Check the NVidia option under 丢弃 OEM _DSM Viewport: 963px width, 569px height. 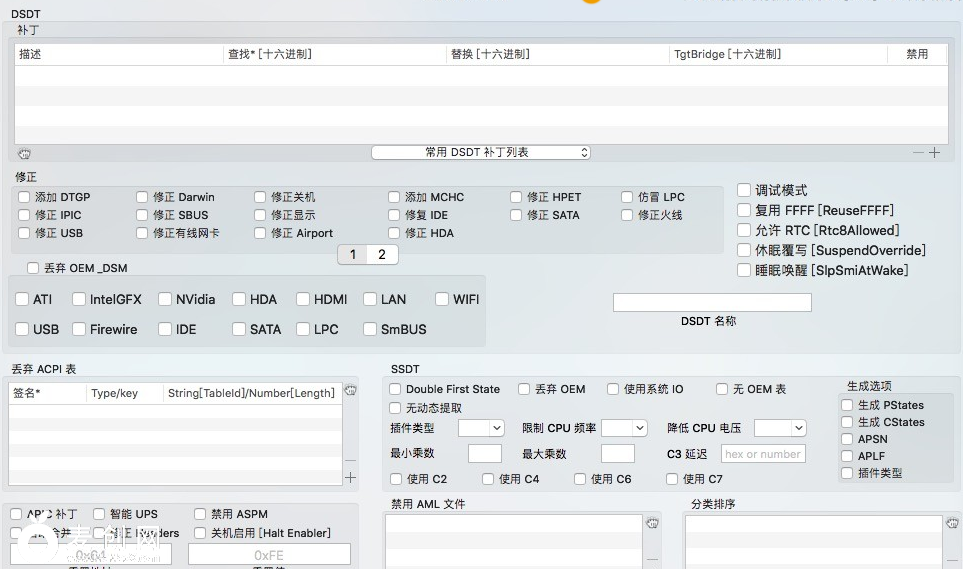point(165,299)
